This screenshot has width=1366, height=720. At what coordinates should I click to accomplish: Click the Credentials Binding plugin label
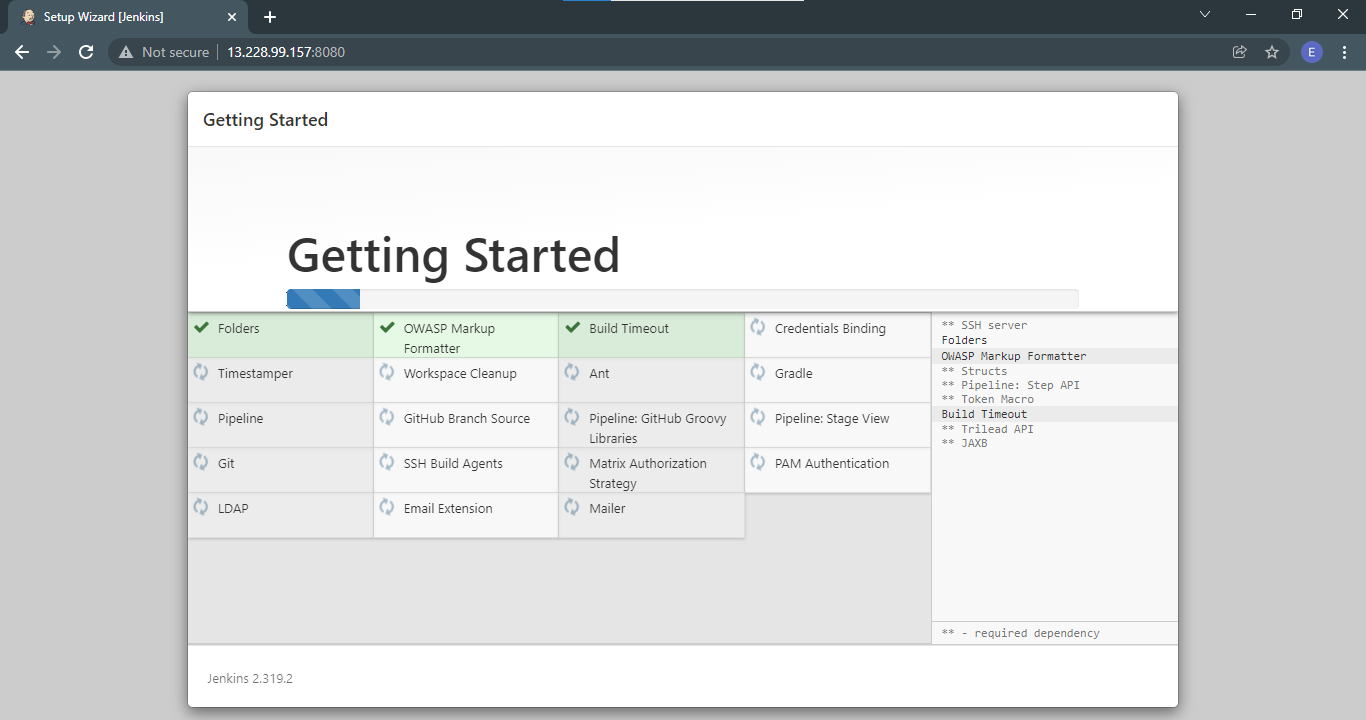pos(830,328)
